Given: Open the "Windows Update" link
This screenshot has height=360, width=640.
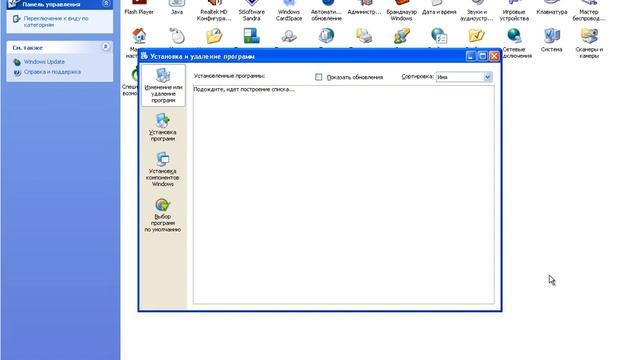Looking at the screenshot, I should (x=44, y=62).
